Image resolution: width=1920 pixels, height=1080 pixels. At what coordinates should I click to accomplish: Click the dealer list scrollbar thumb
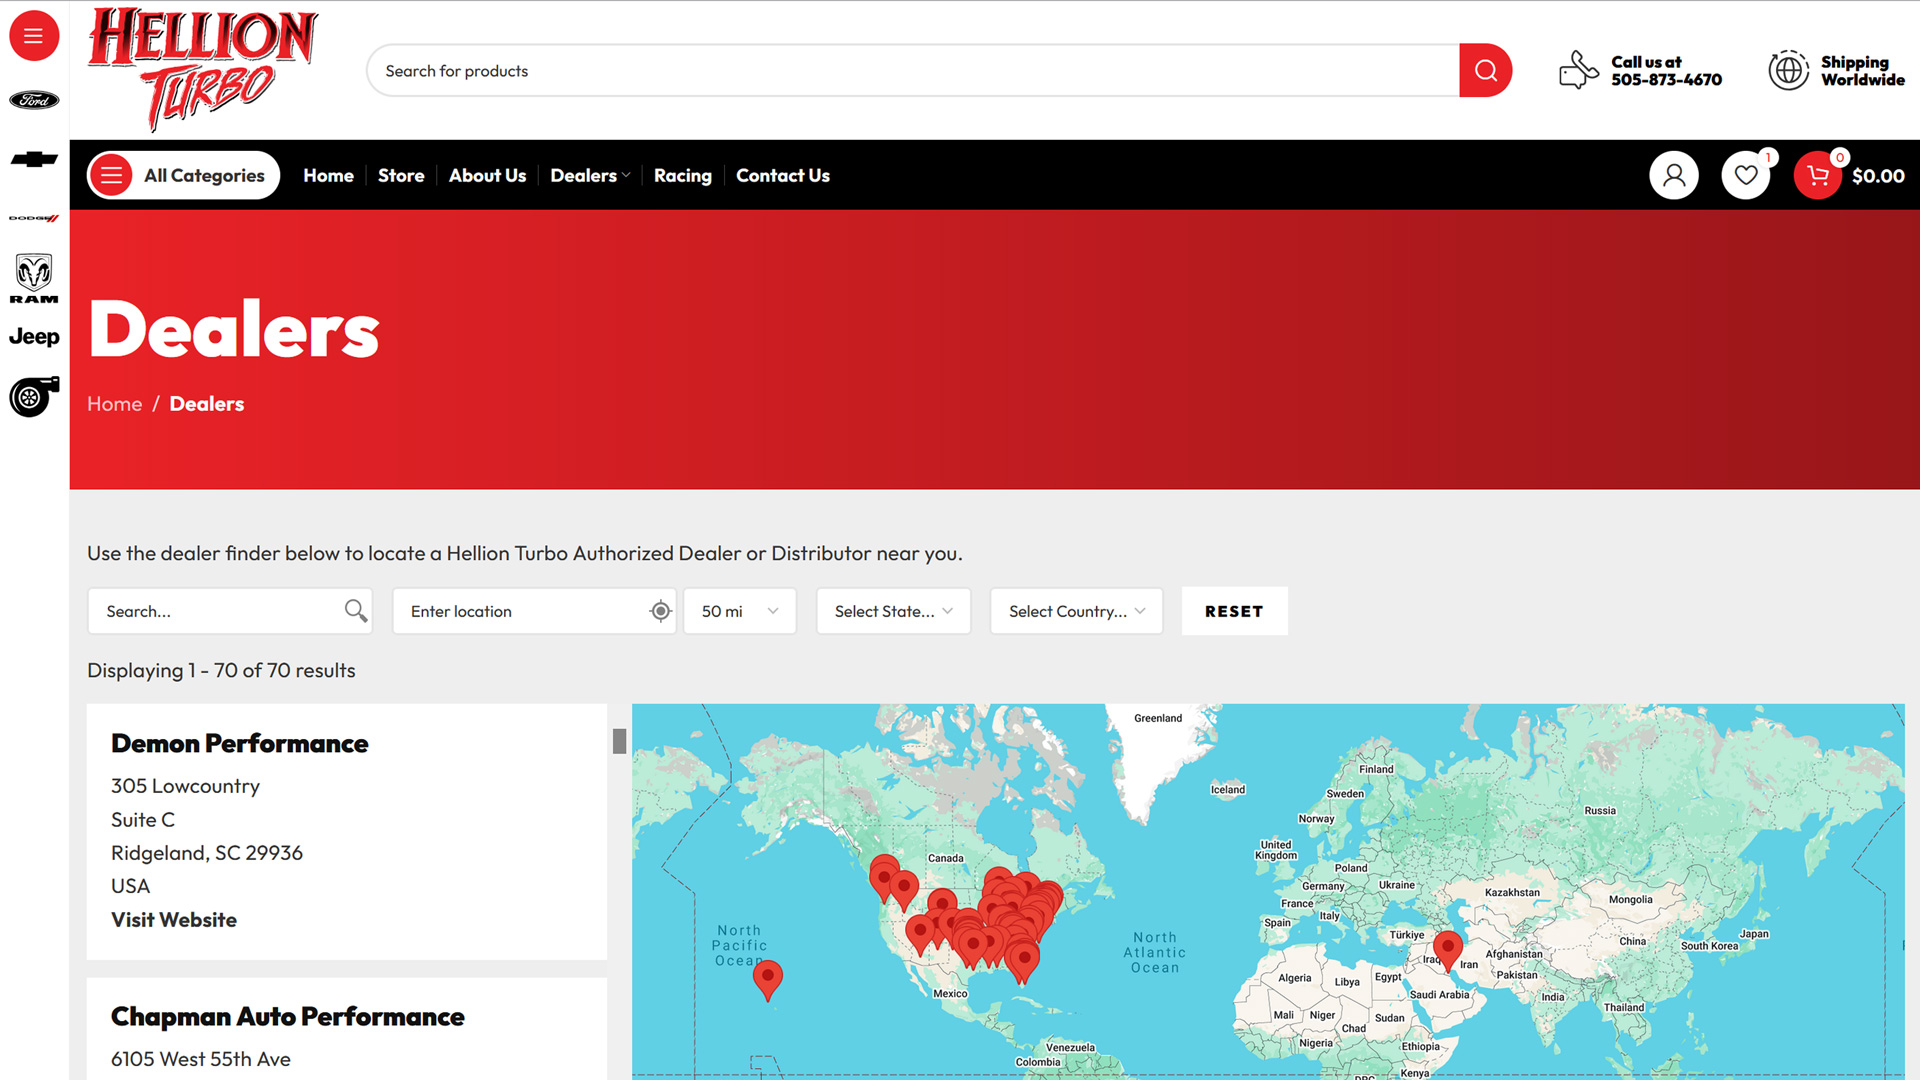click(x=619, y=741)
